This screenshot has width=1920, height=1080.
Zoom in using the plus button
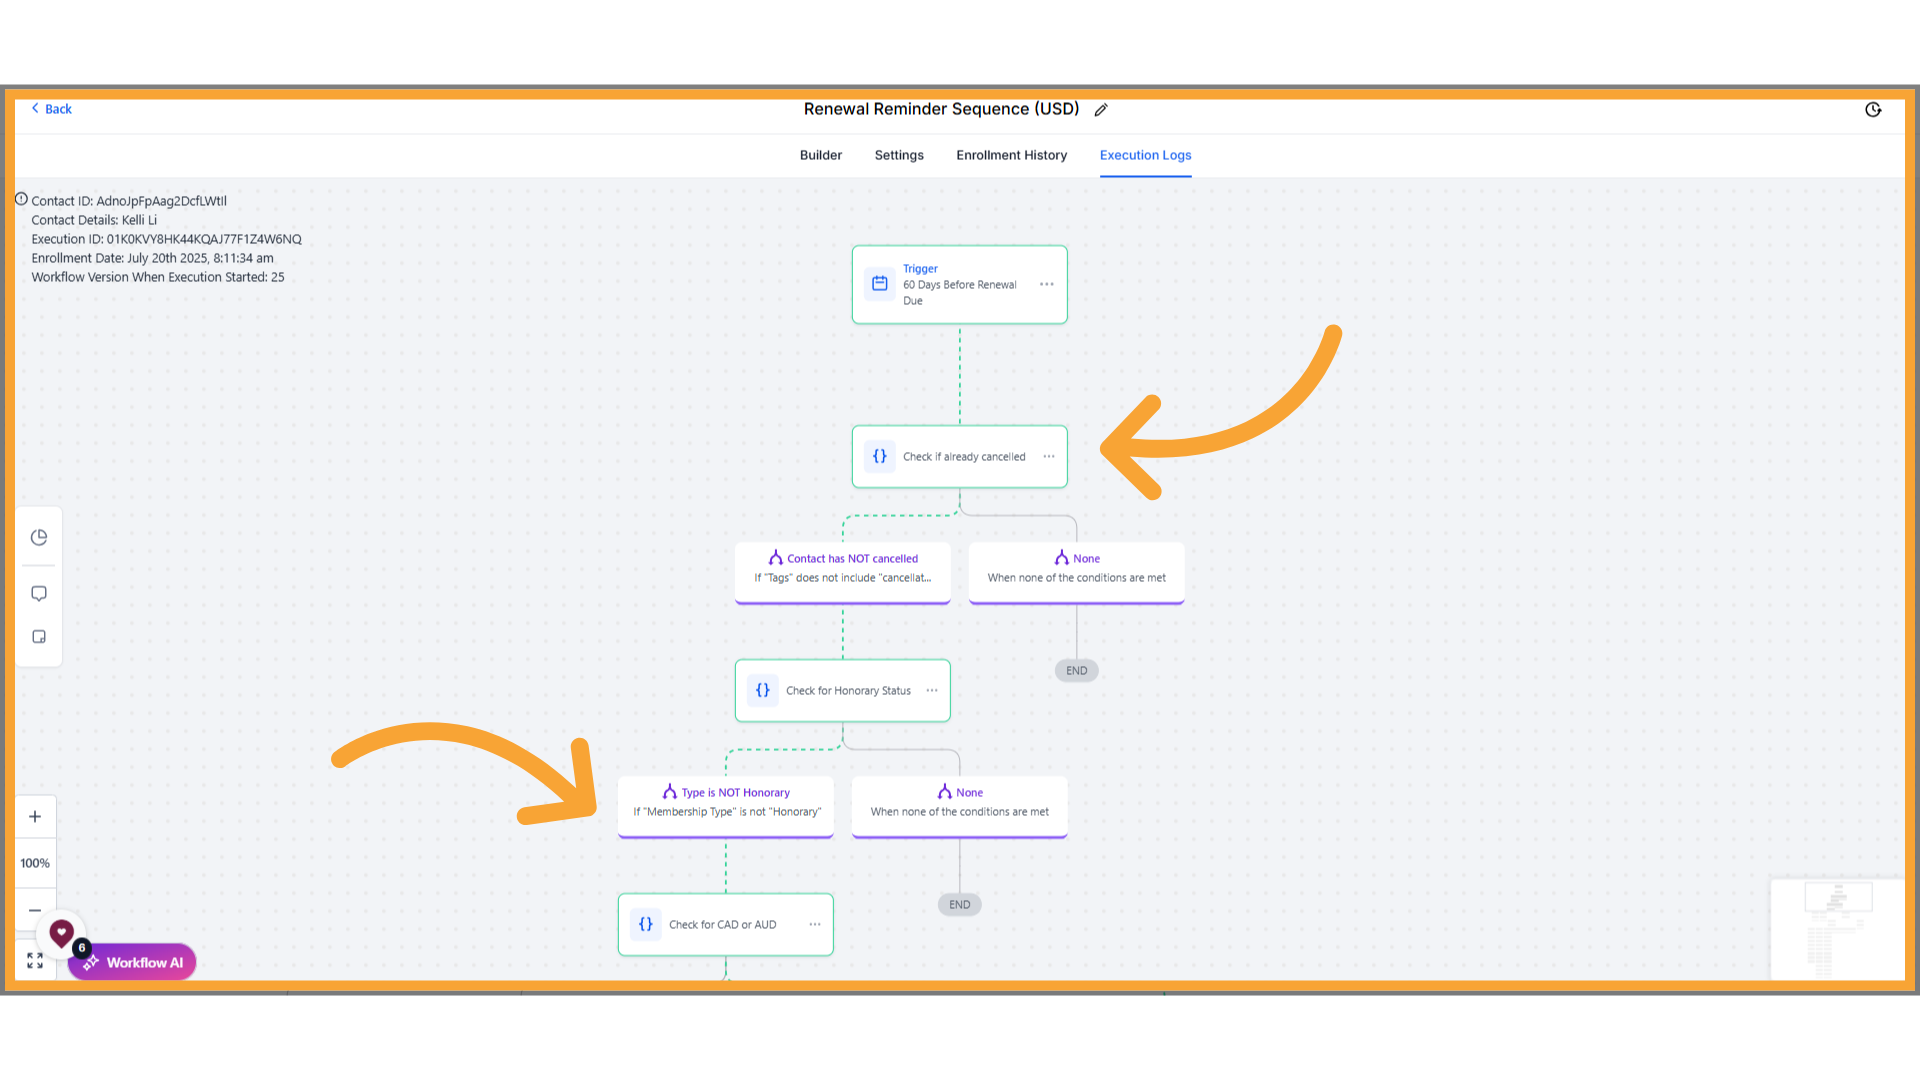tap(35, 816)
